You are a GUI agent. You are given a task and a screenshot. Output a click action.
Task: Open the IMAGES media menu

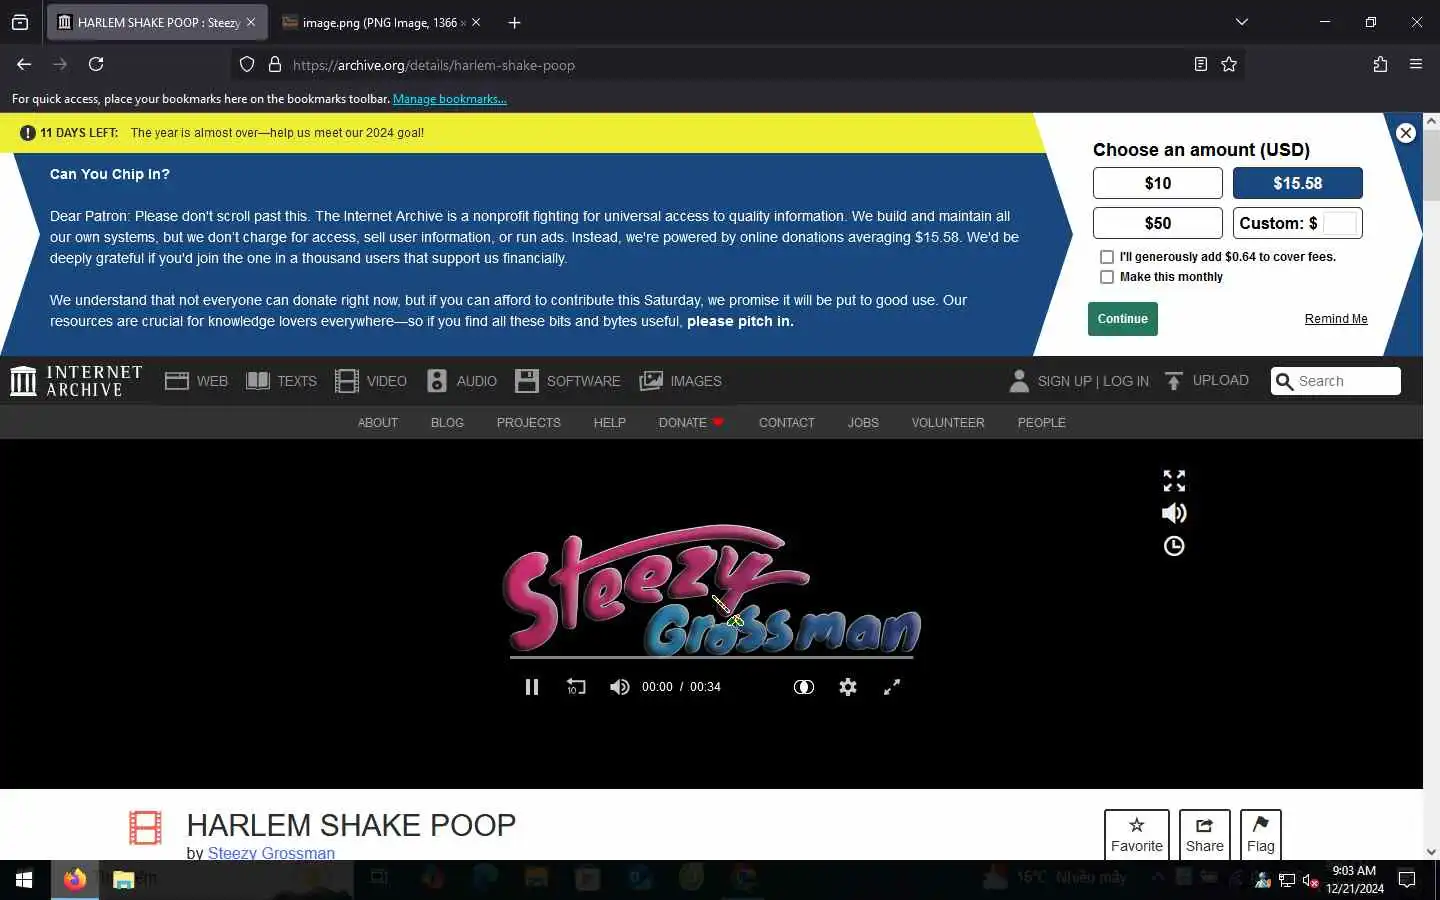tap(680, 381)
